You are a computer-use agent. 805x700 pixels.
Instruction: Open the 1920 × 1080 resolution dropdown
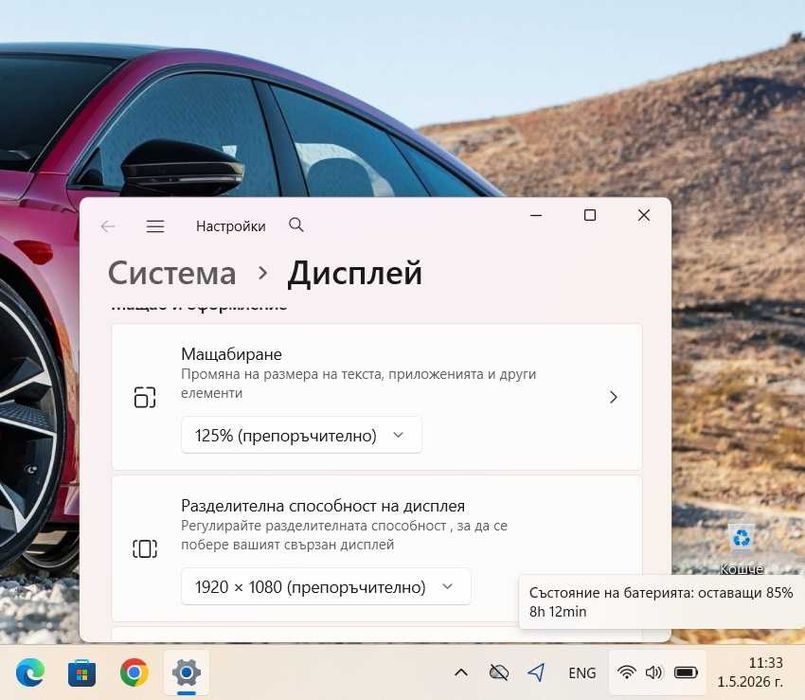pyautogui.click(x=325, y=587)
